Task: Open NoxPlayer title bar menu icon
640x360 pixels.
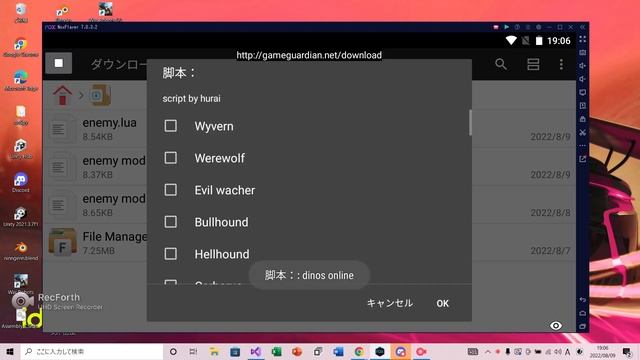Action: pyautogui.click(x=528, y=27)
